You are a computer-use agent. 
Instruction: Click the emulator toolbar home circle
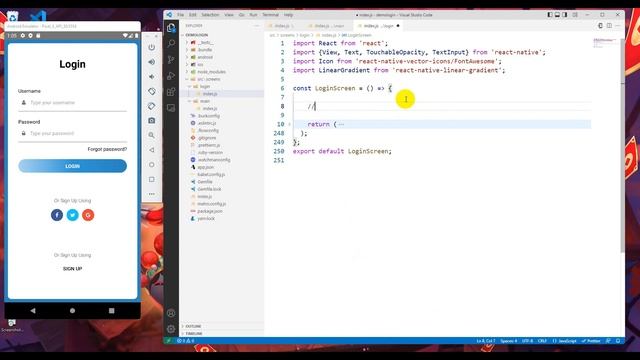(x=151, y=164)
